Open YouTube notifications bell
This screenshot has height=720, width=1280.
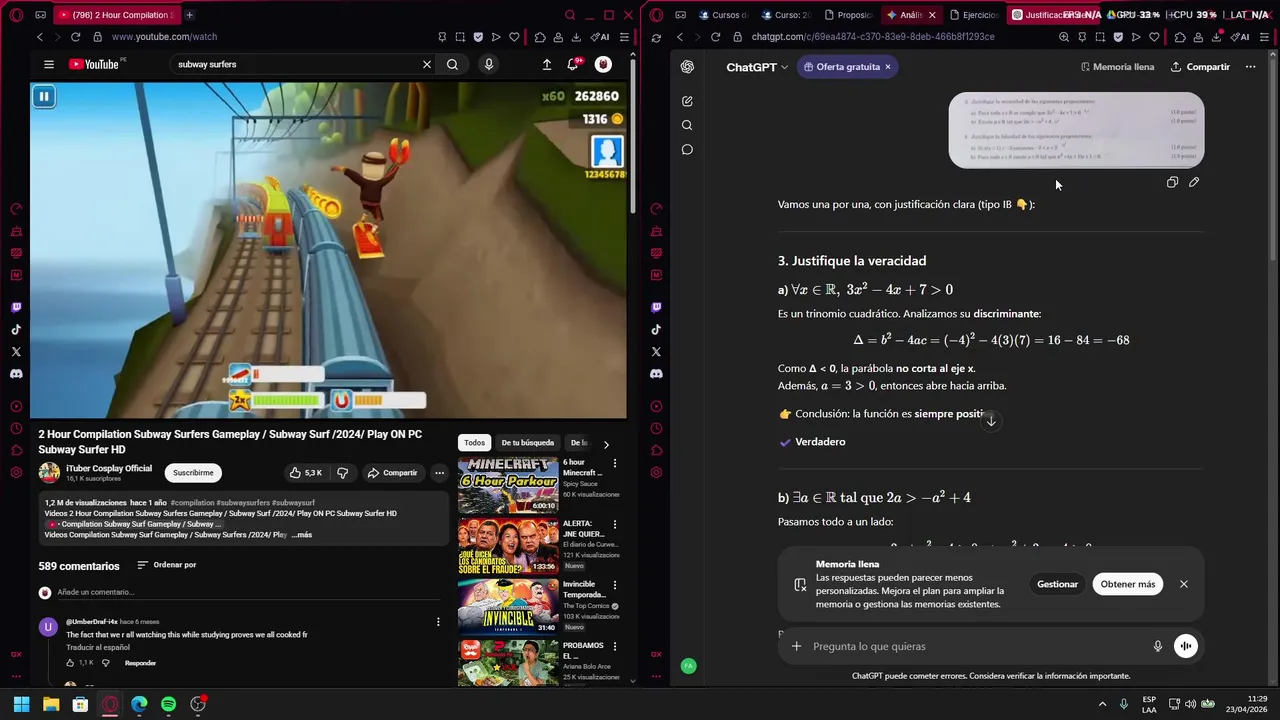point(574,64)
